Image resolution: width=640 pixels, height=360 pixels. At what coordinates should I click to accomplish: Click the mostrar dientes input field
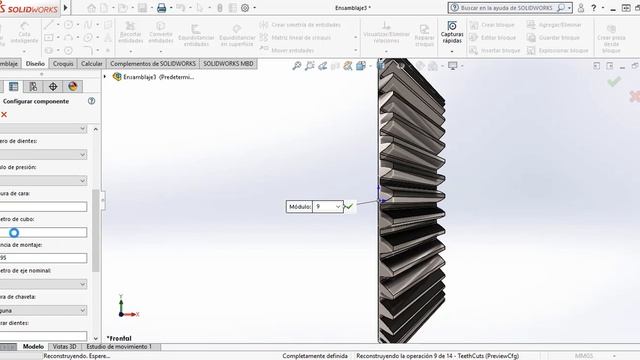click(x=43, y=336)
